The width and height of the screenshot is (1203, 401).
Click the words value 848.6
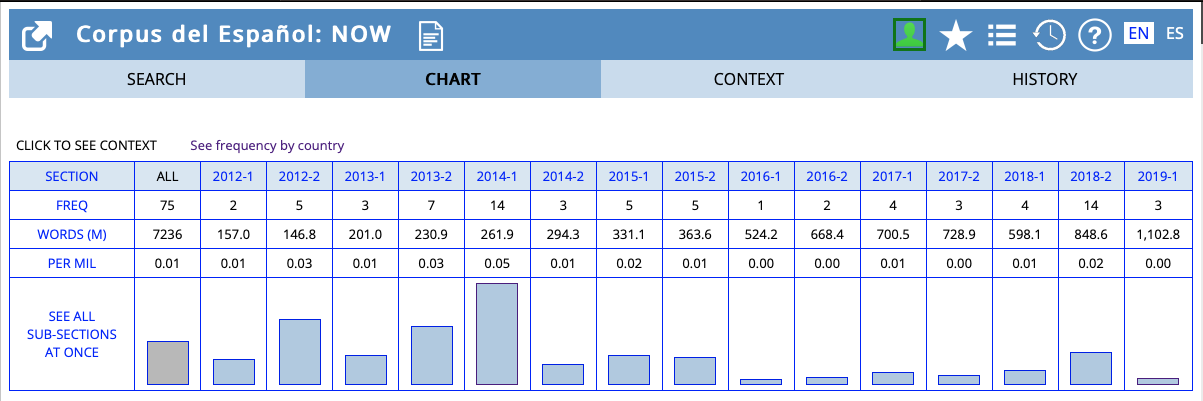point(1091,234)
